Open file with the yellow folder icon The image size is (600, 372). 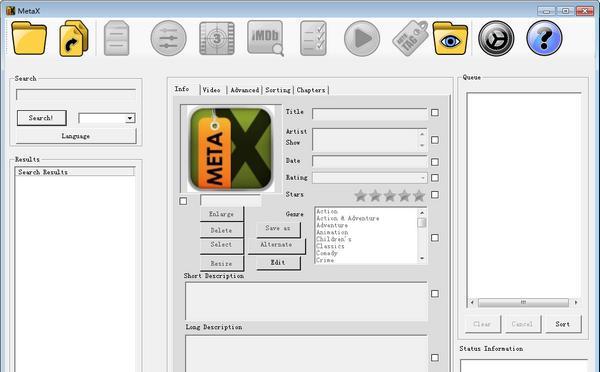[29, 38]
